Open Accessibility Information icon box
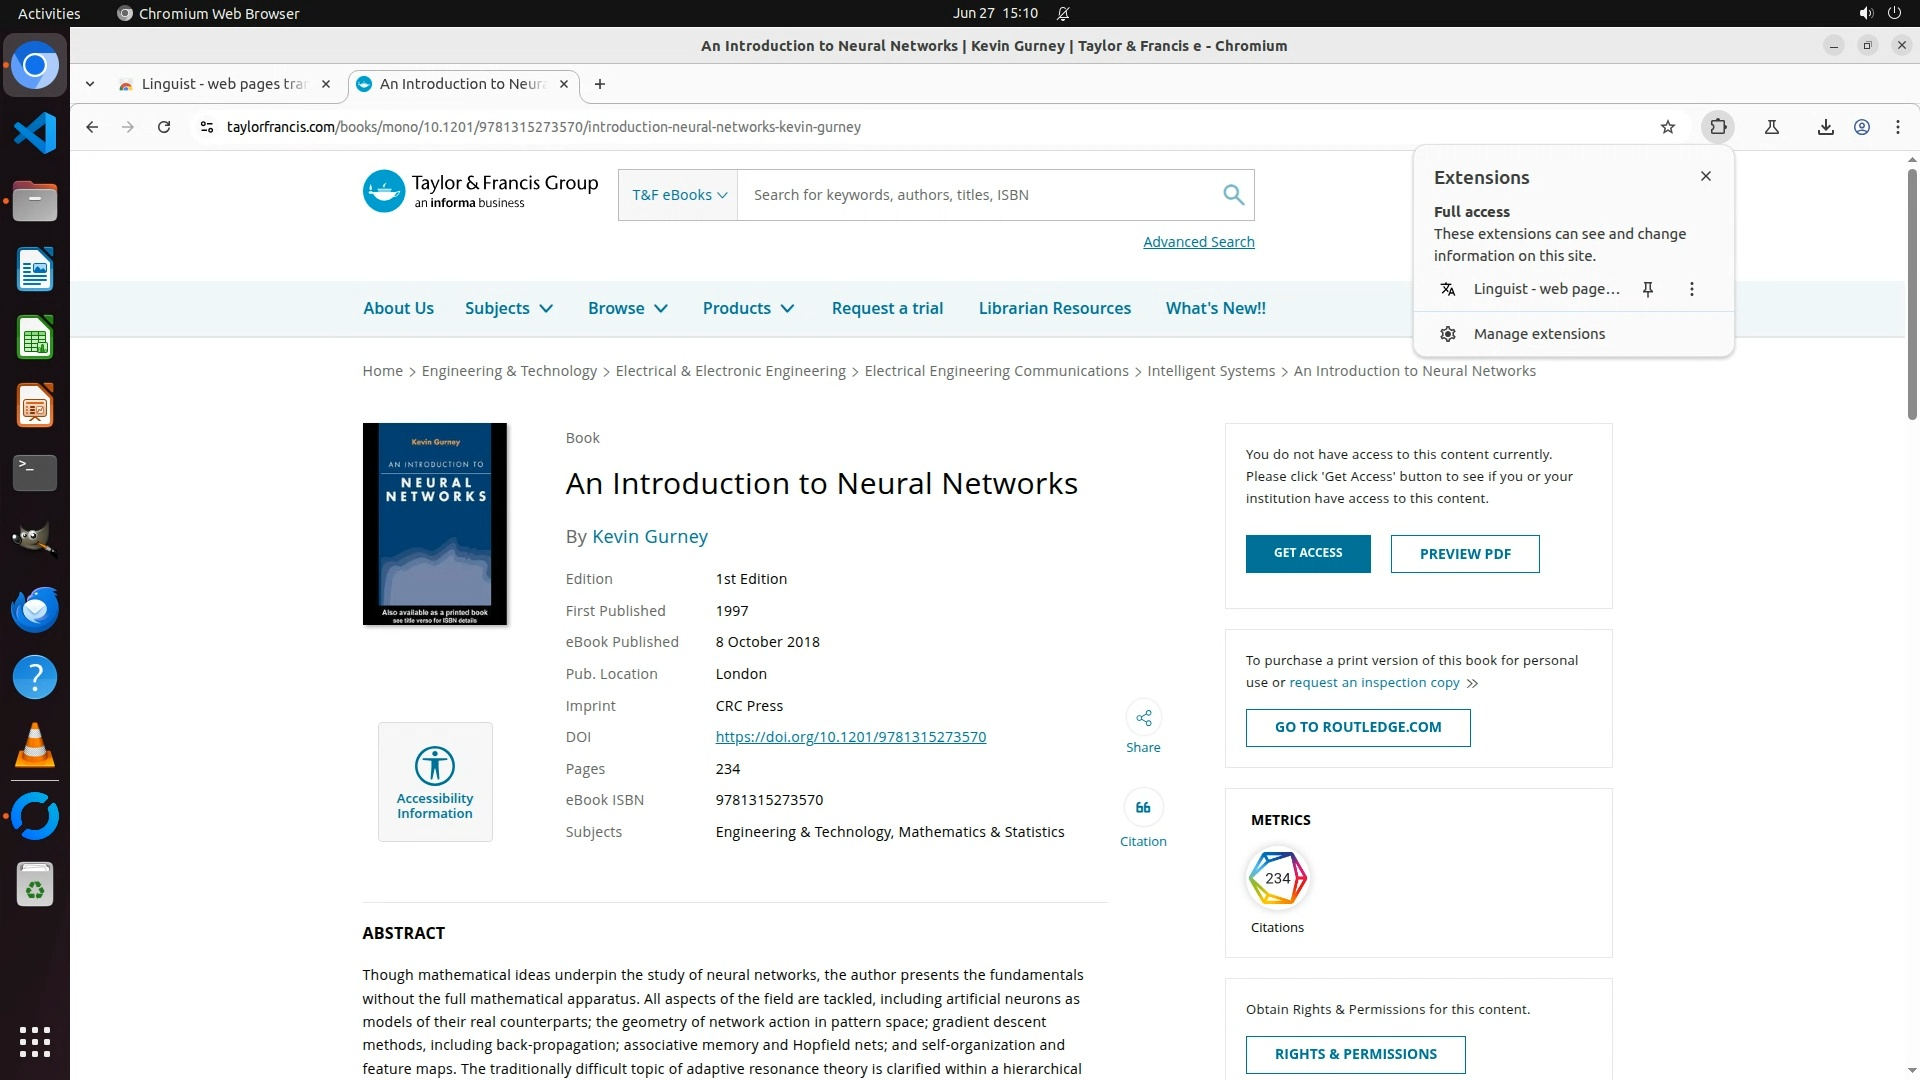 (435, 782)
